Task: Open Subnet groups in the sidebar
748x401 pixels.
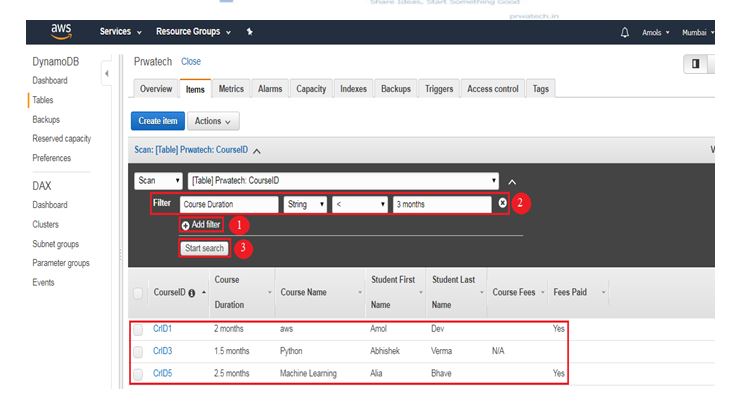Action: [55, 244]
